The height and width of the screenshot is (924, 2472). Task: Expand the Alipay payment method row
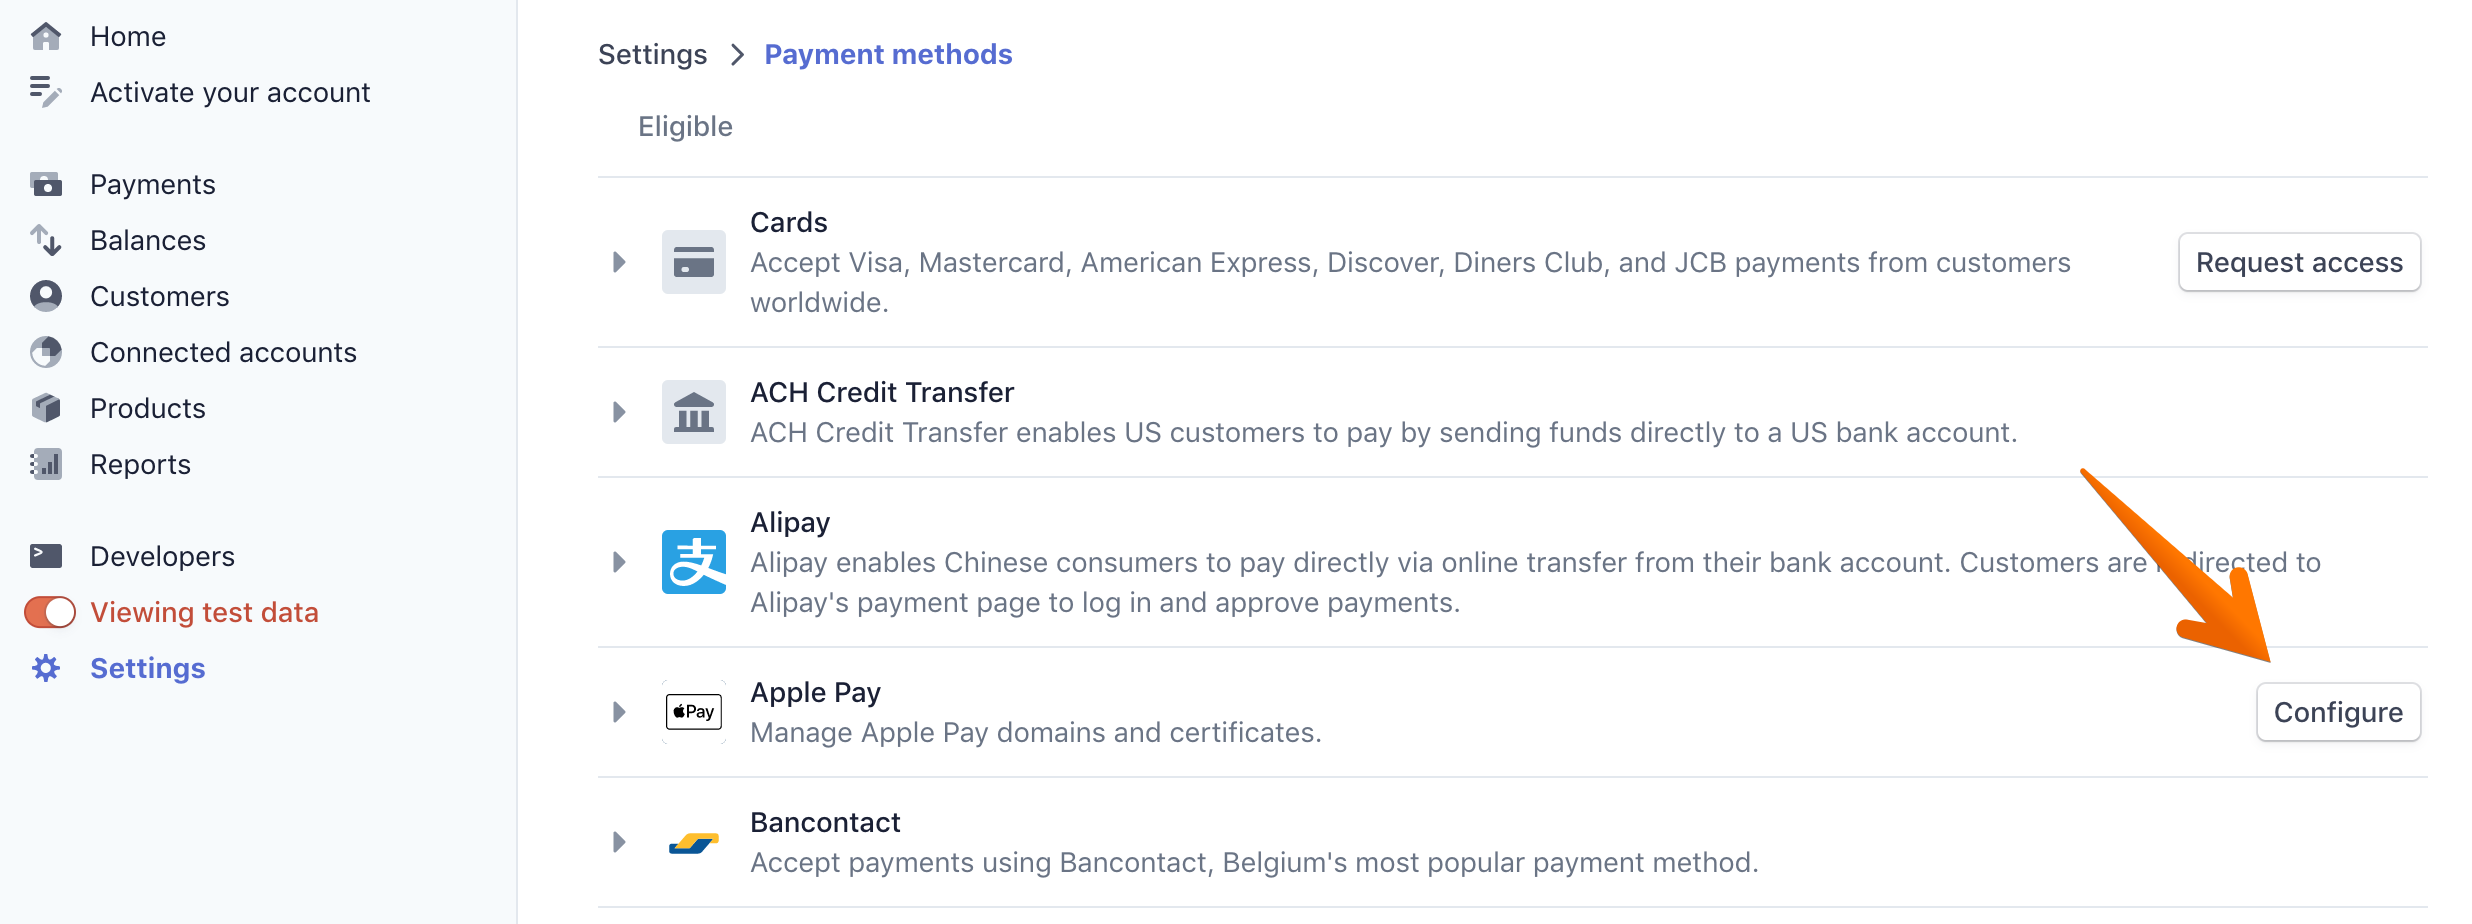pyautogui.click(x=619, y=562)
